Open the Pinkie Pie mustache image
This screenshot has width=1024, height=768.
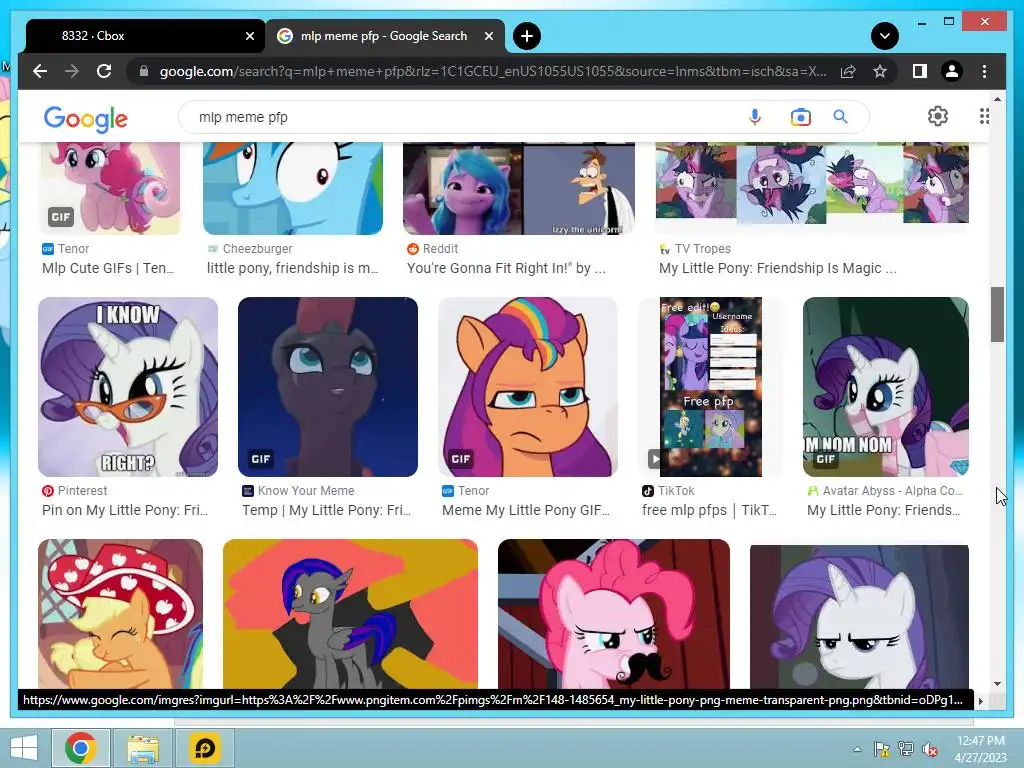pyautogui.click(x=614, y=614)
